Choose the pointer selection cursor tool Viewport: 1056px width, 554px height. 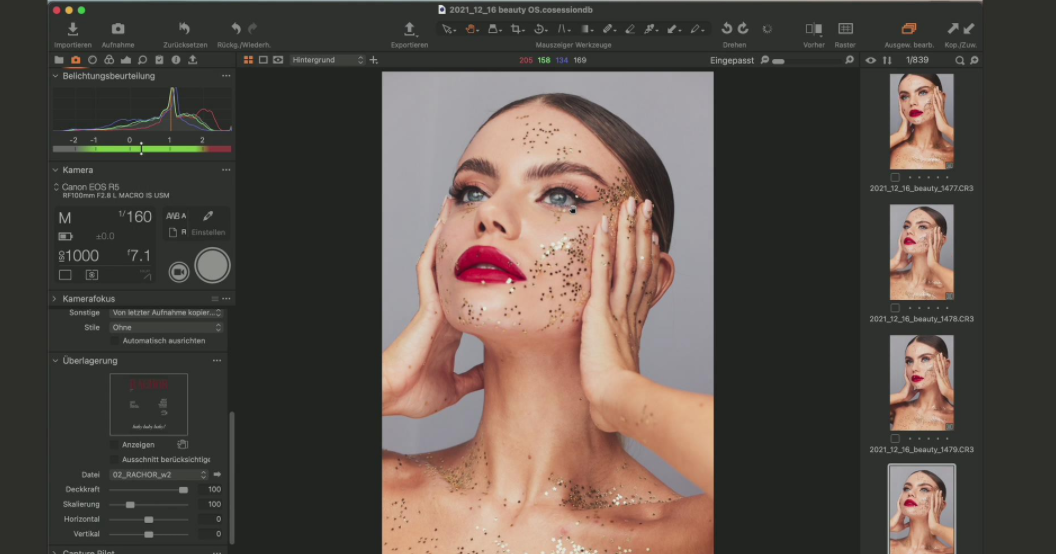pyautogui.click(x=448, y=29)
